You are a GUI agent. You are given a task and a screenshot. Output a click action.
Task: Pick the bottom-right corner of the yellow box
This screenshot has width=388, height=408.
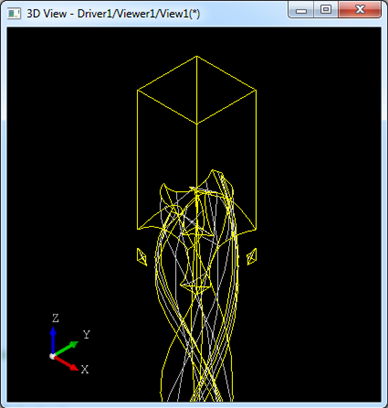(x=256, y=230)
